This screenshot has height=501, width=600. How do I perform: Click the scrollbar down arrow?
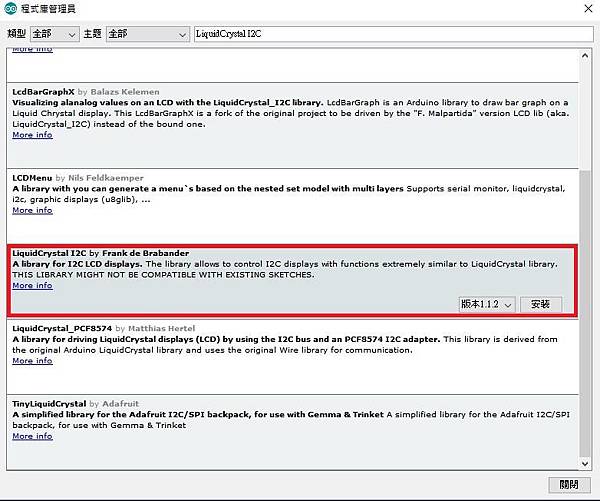pyautogui.click(x=585, y=463)
